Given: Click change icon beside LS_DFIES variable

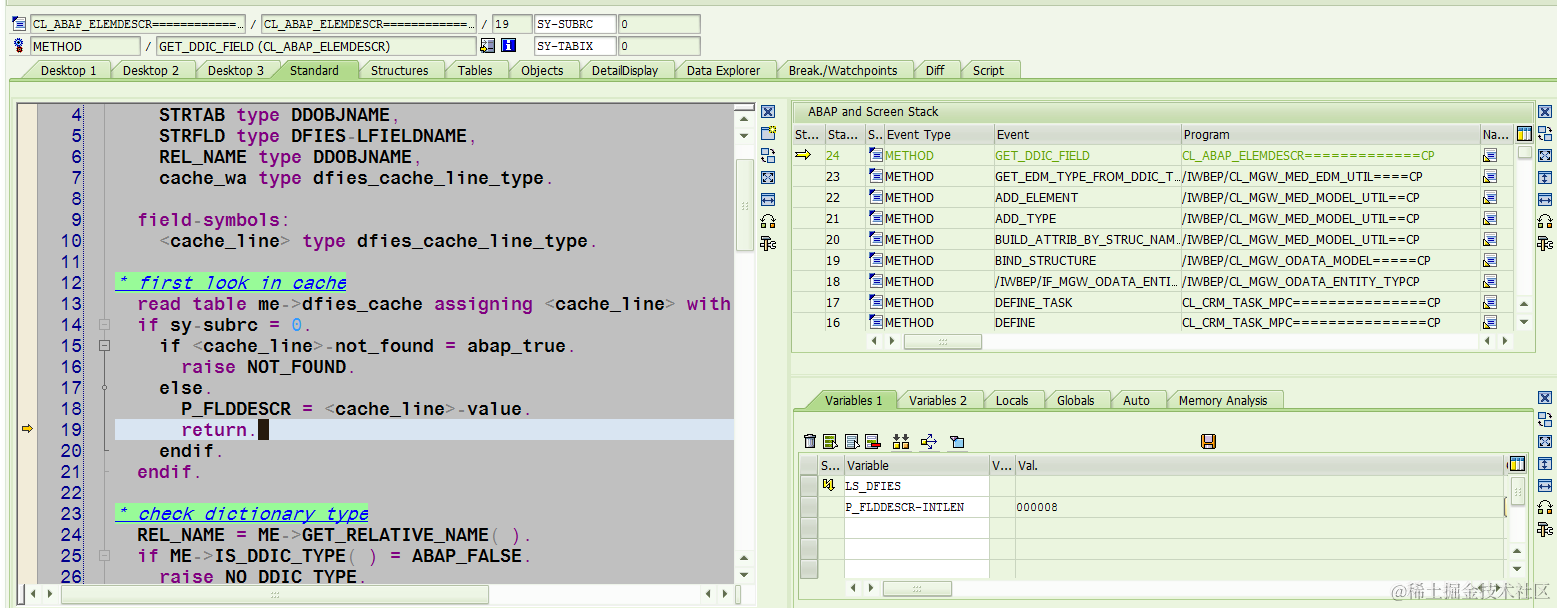Looking at the screenshot, I should click(828, 485).
